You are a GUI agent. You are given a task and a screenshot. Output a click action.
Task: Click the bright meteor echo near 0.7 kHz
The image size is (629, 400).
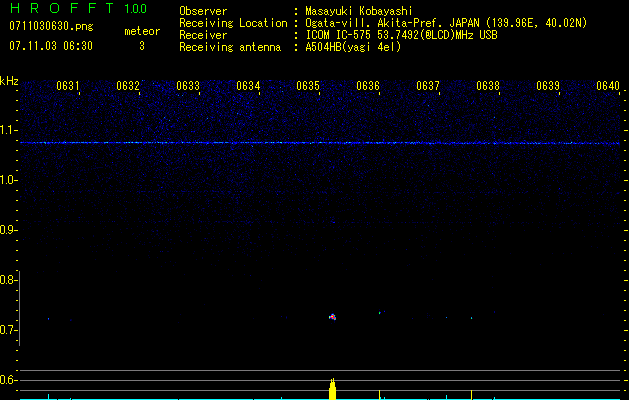(333, 317)
